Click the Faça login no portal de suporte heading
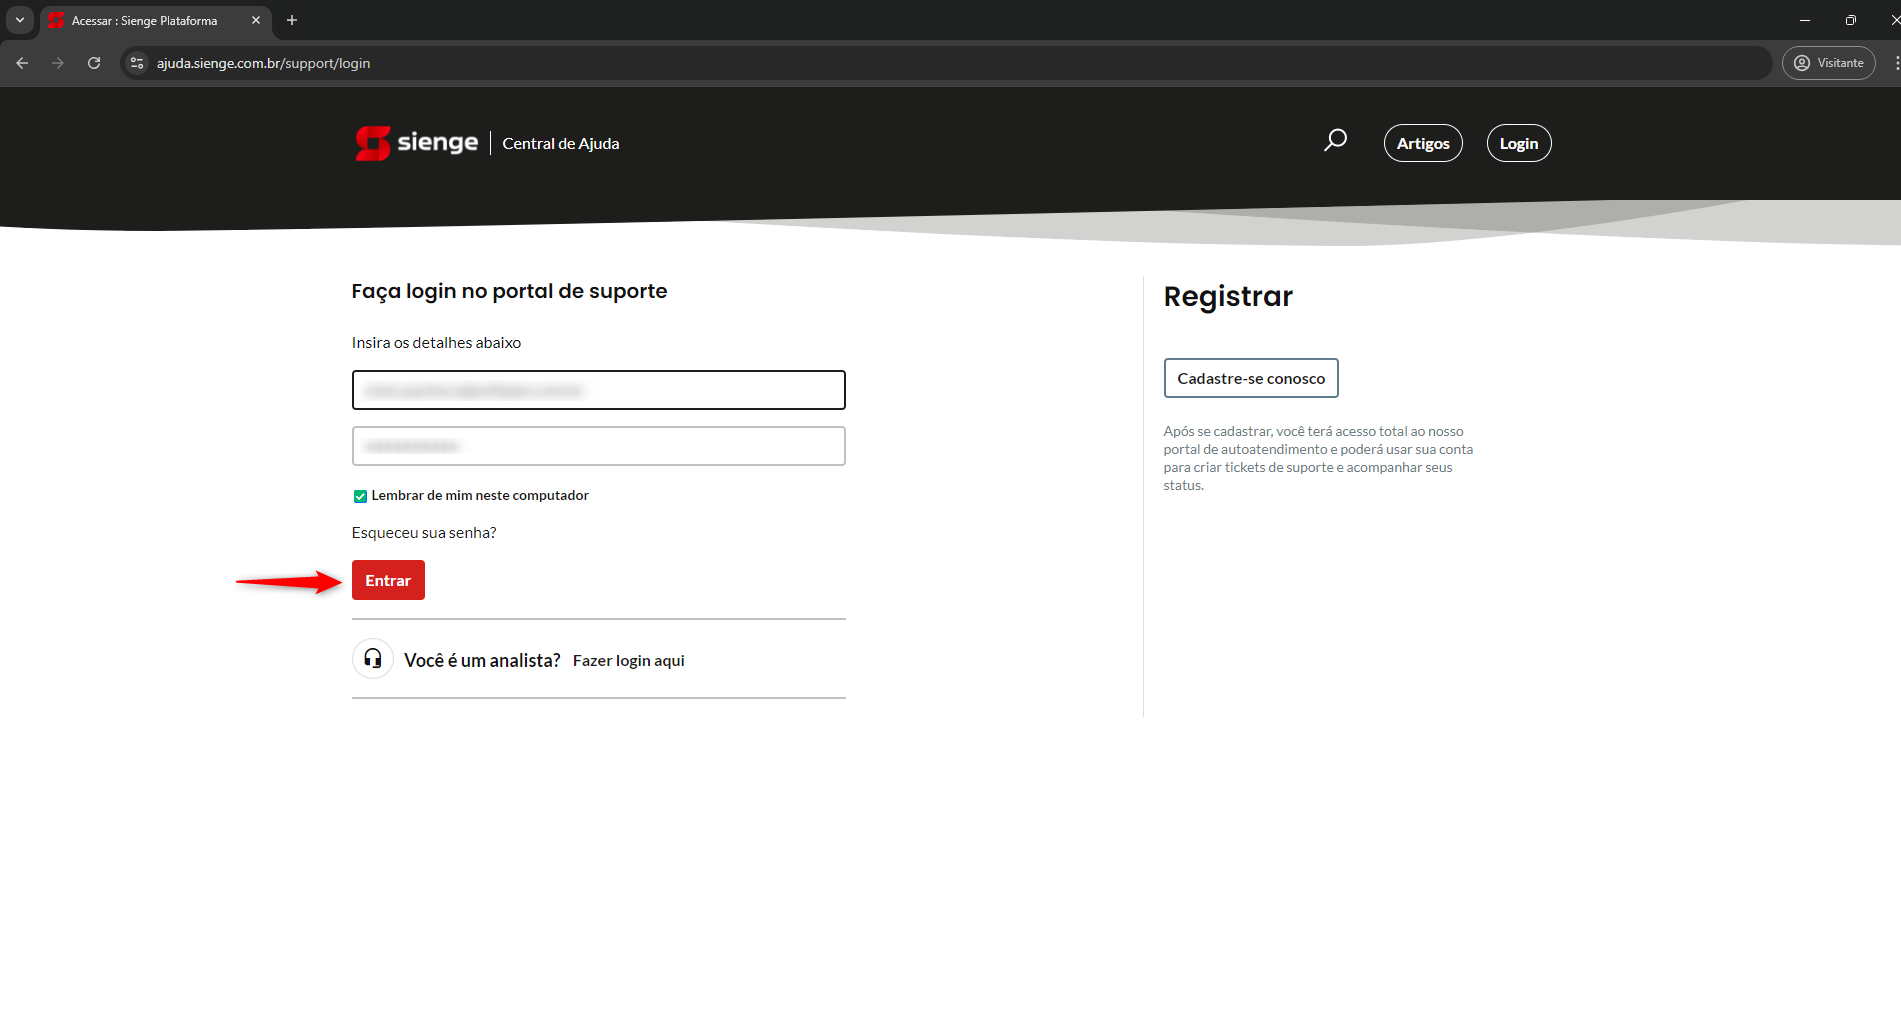This screenshot has height=1022, width=1901. pos(509,291)
